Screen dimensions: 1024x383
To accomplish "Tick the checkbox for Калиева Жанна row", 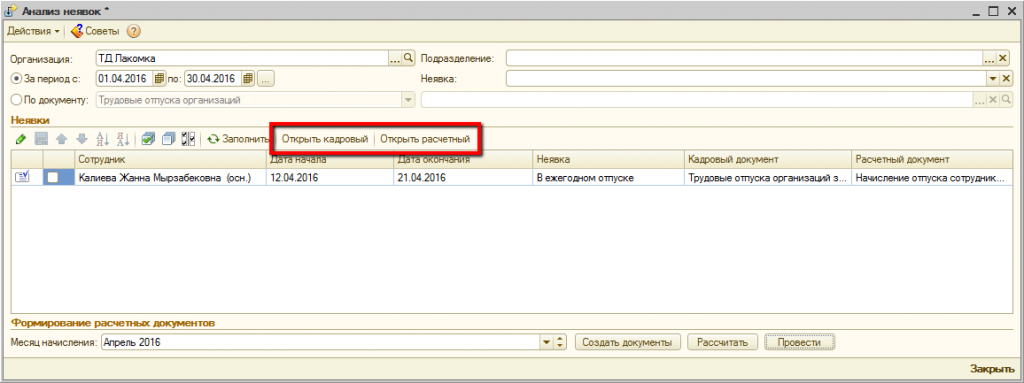I will 53,177.
